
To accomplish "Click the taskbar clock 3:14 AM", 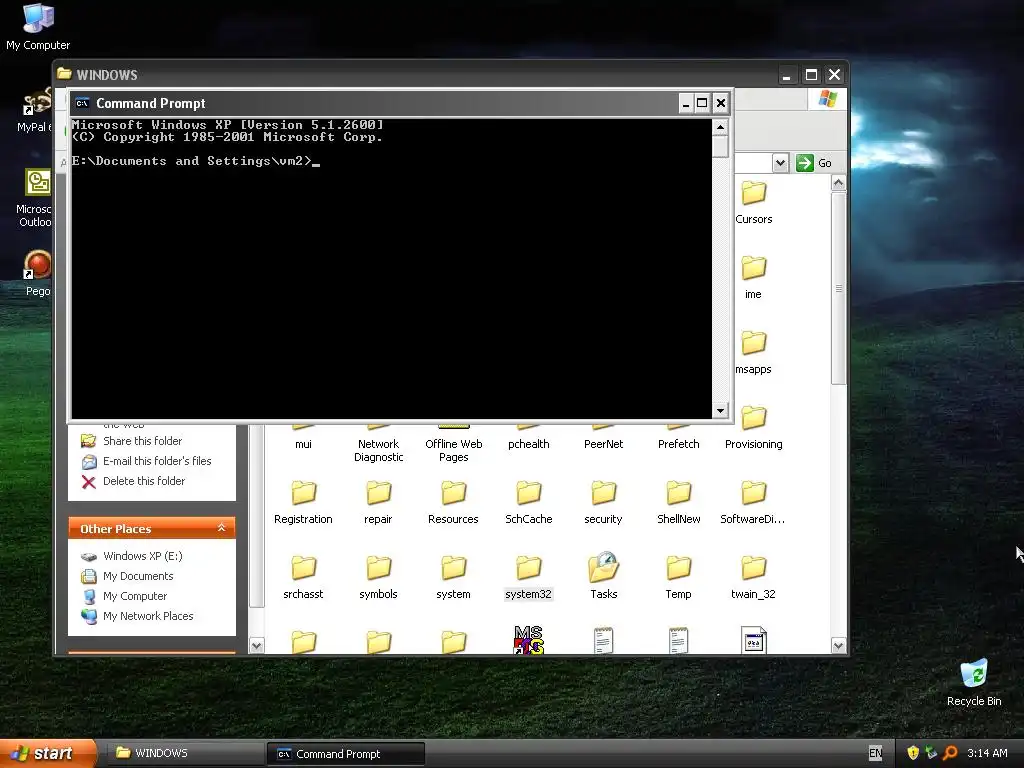I will coord(987,753).
